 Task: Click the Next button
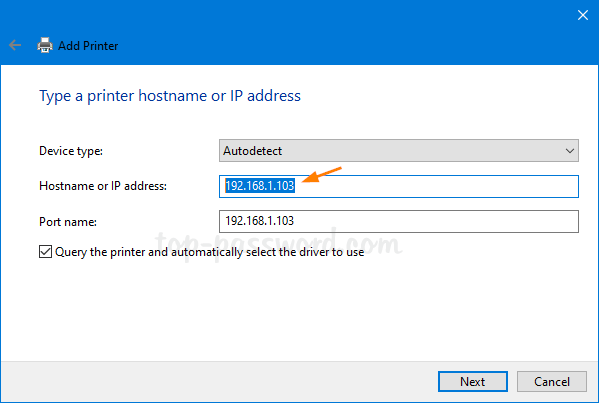tap(473, 381)
